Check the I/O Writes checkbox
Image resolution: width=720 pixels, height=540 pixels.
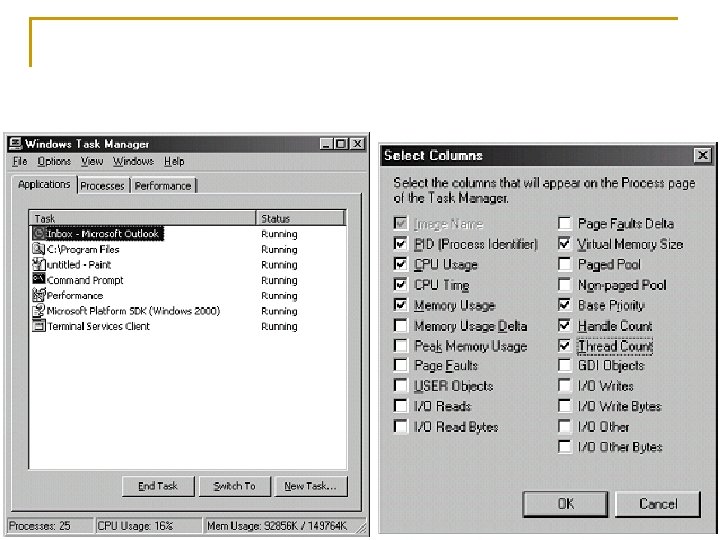tap(565, 385)
